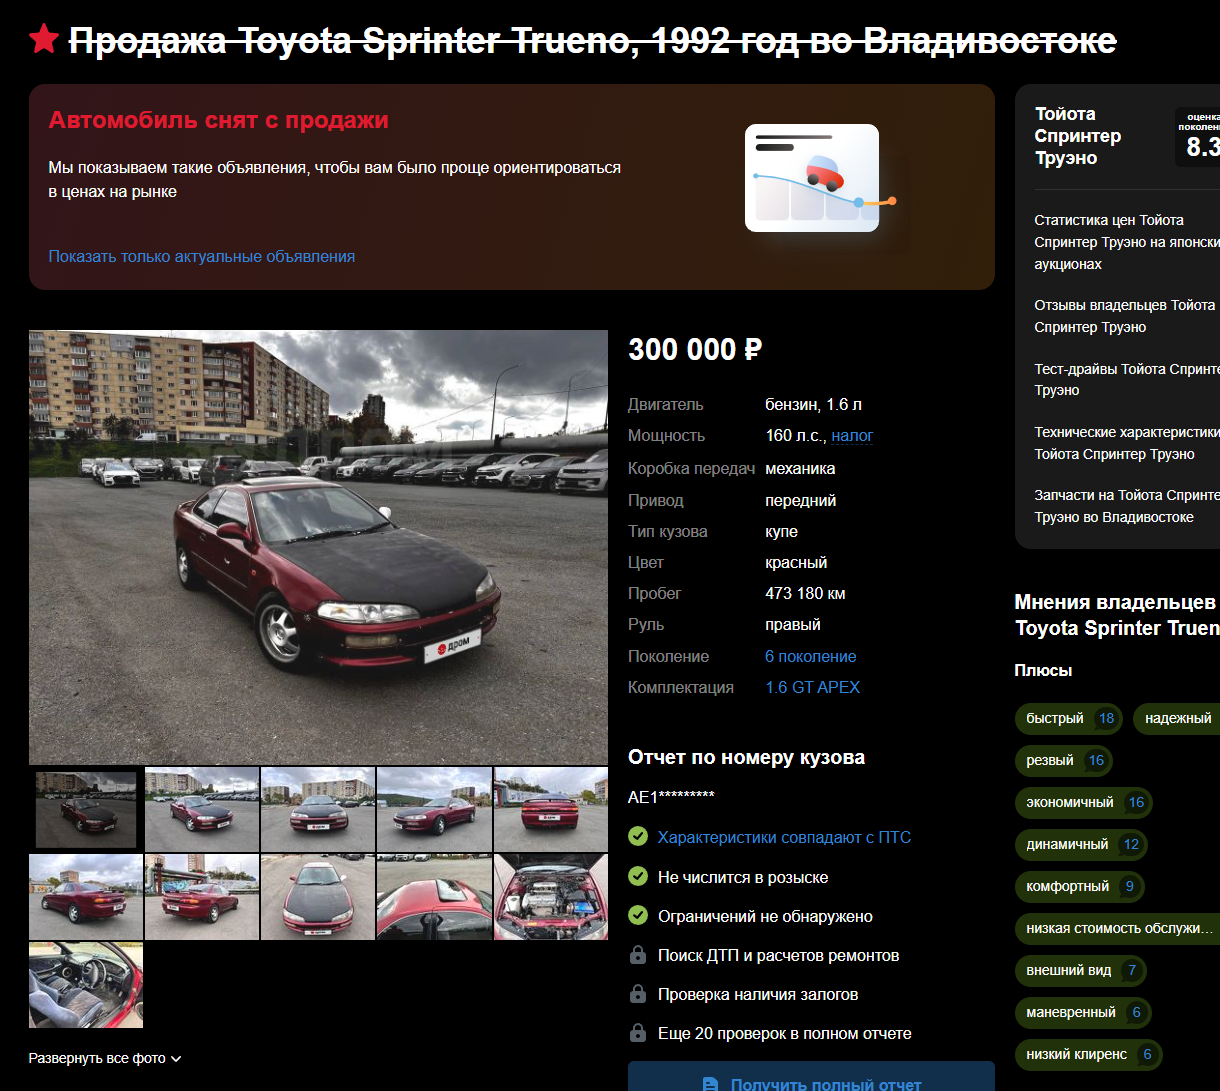Select second thumbnail in second row
This screenshot has height=1091, width=1220.
click(202, 897)
